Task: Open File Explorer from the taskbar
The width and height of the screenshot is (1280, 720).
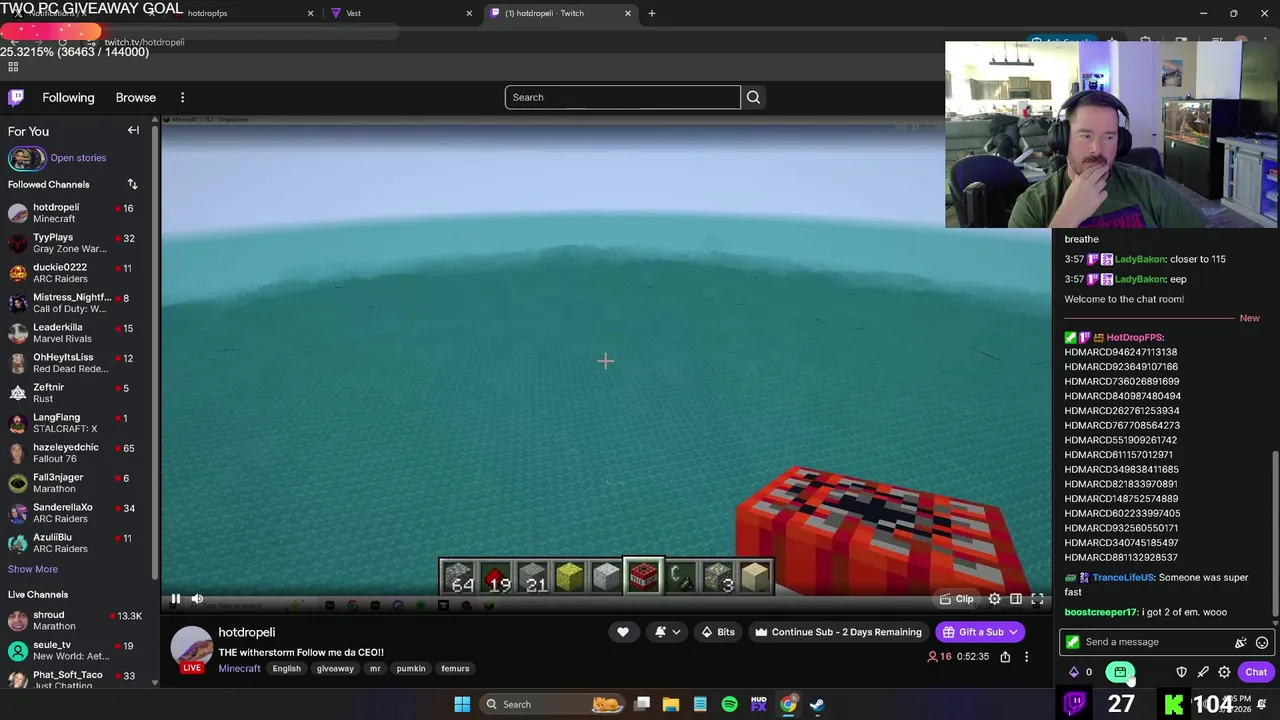Action: point(671,704)
